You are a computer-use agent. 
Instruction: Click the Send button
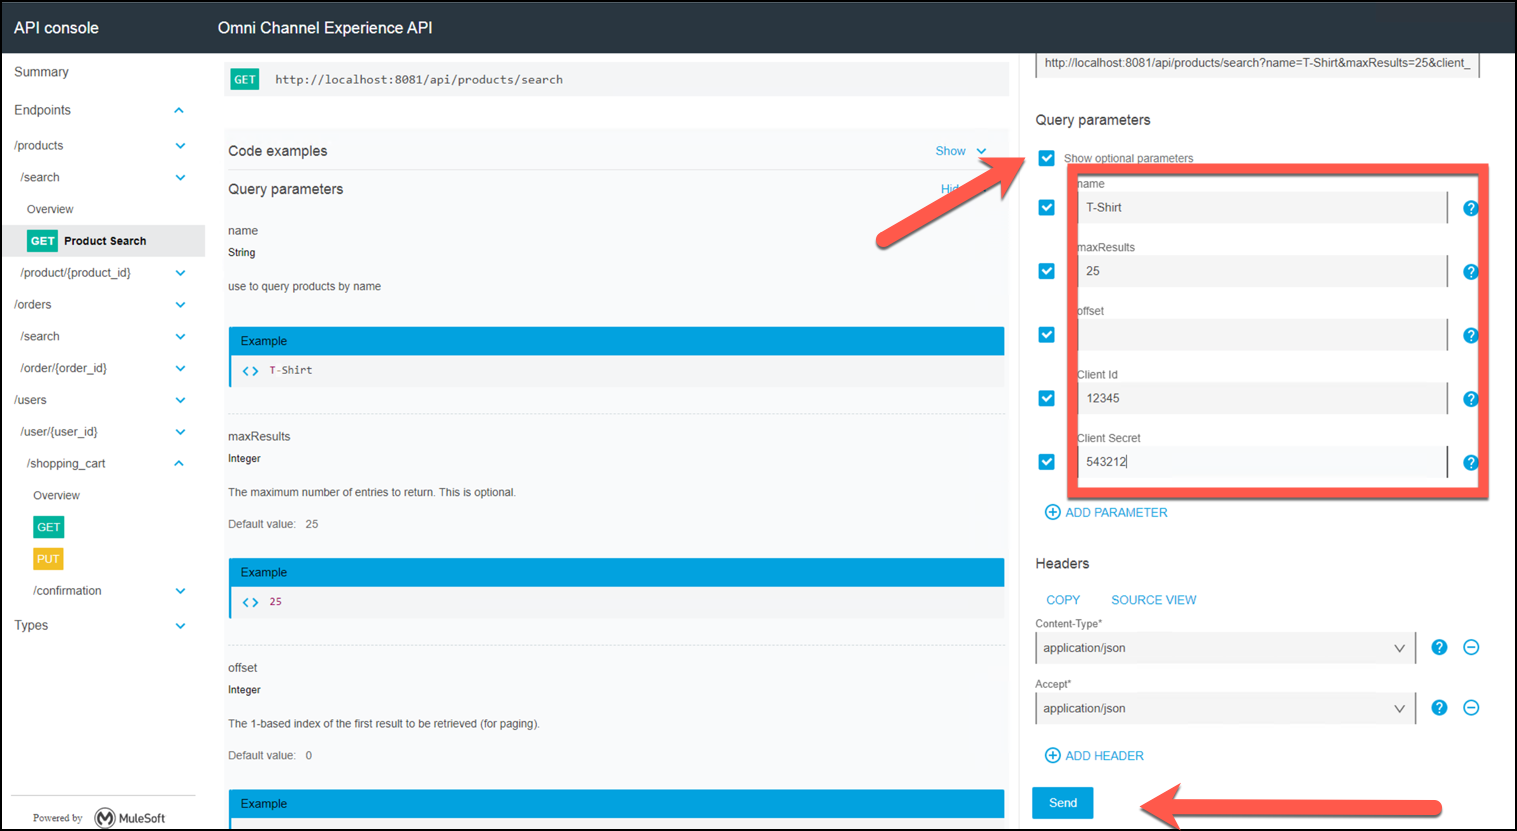1062,803
